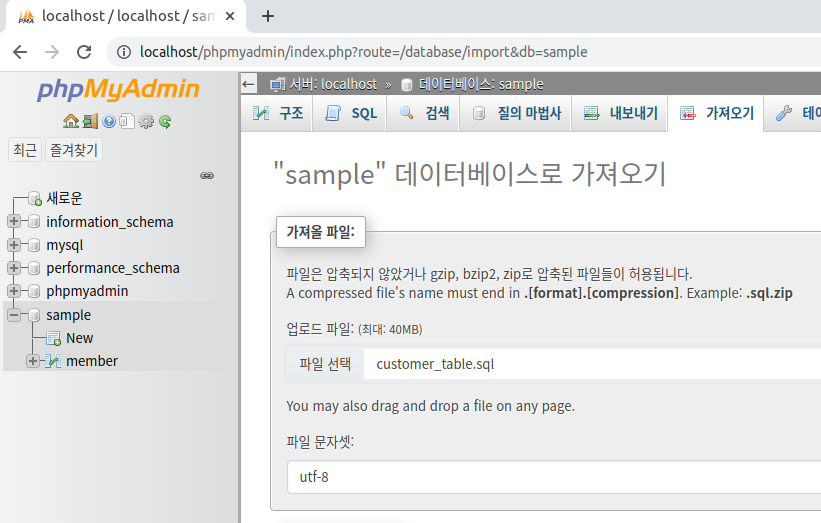Click New under sample database
Image resolution: width=821 pixels, height=523 pixels.
tap(79, 338)
